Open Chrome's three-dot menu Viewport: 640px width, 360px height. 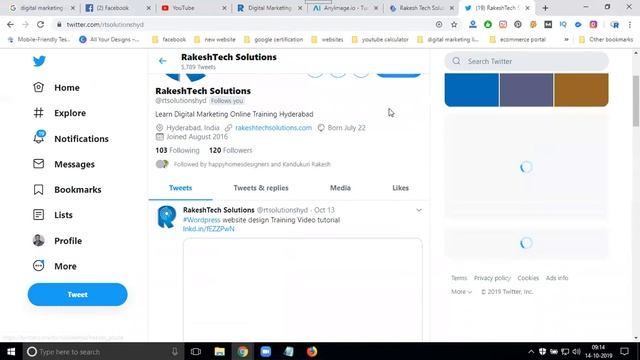pos(630,24)
